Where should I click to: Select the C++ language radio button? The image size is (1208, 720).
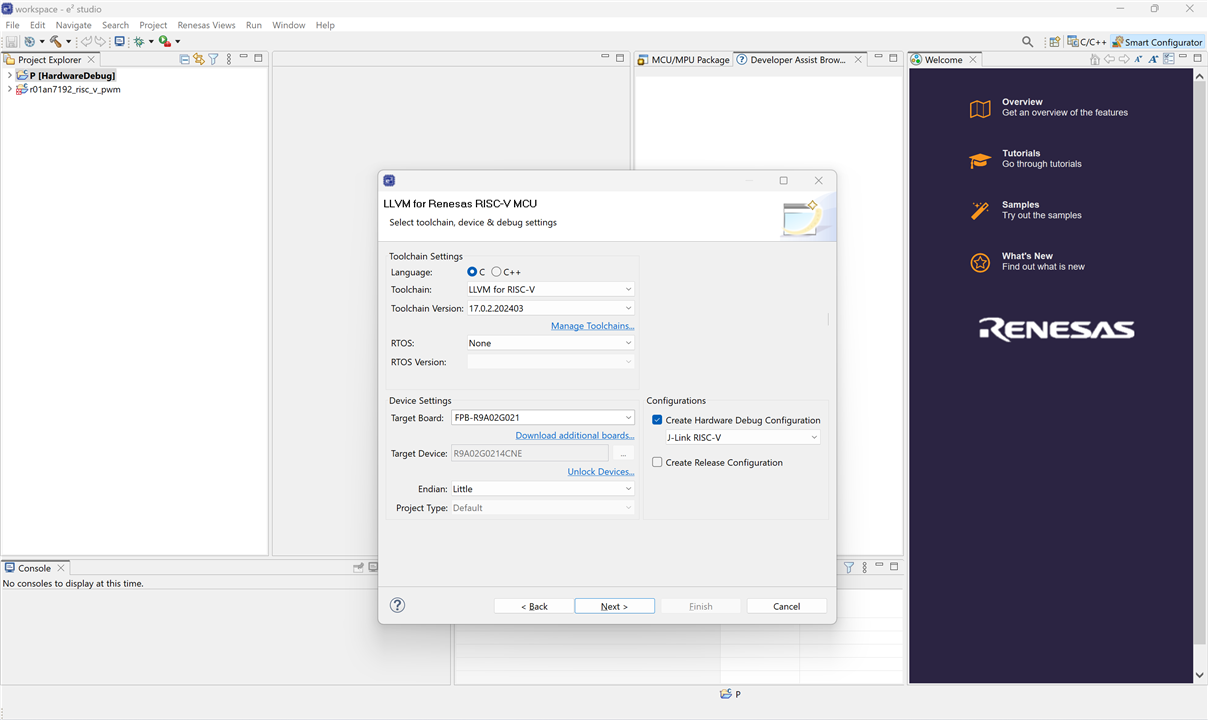497,272
